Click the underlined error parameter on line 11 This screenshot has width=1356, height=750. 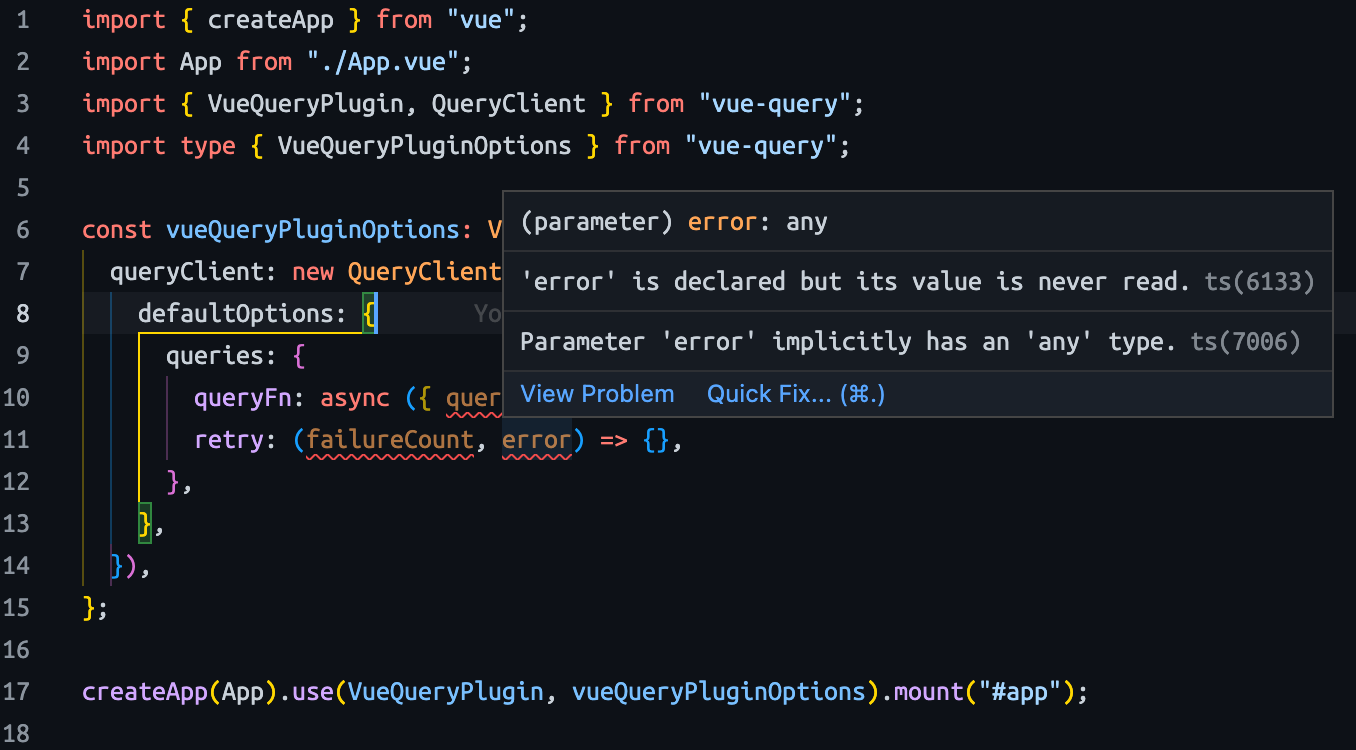point(536,439)
